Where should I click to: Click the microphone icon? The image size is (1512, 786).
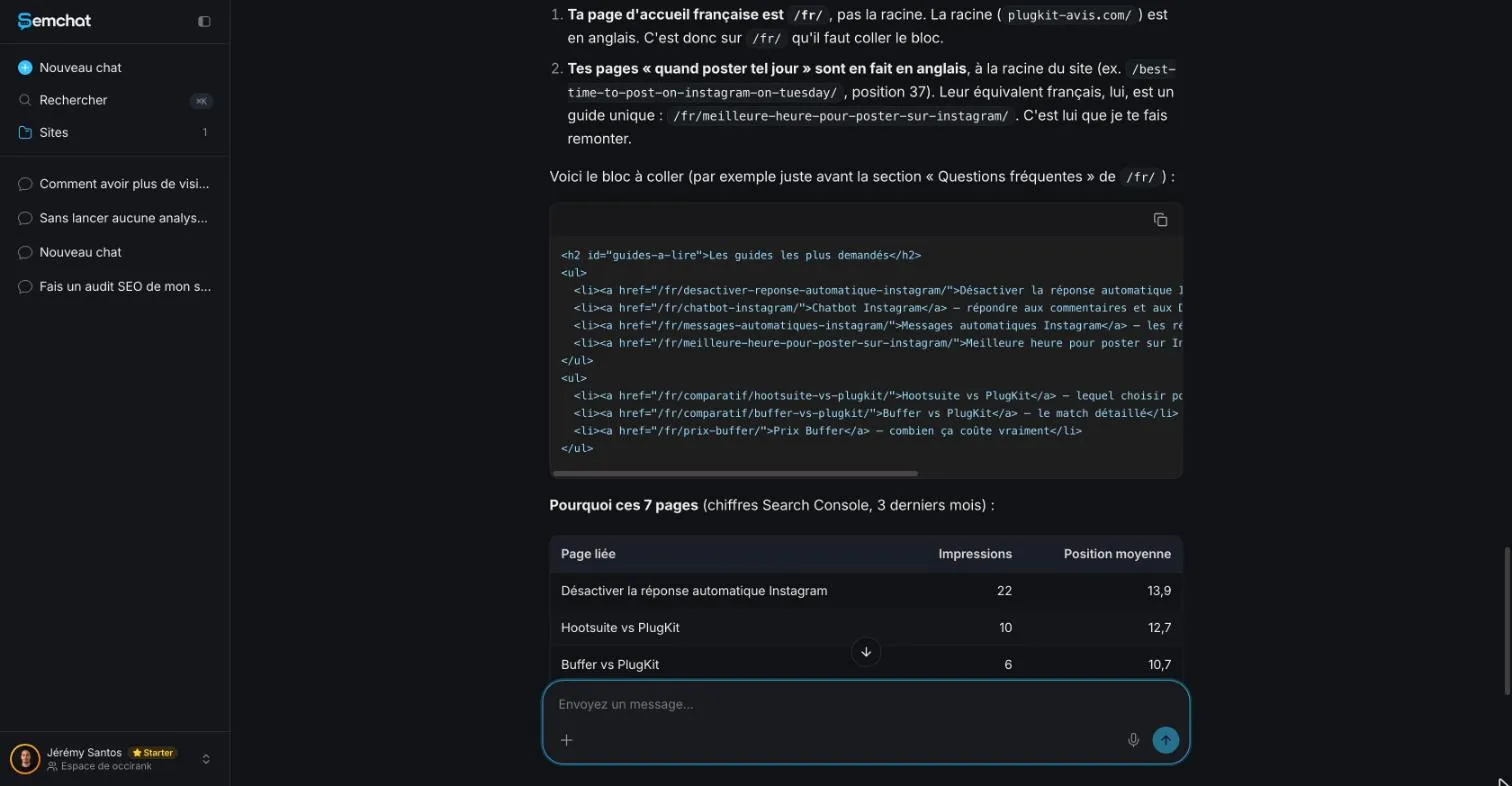(1133, 740)
